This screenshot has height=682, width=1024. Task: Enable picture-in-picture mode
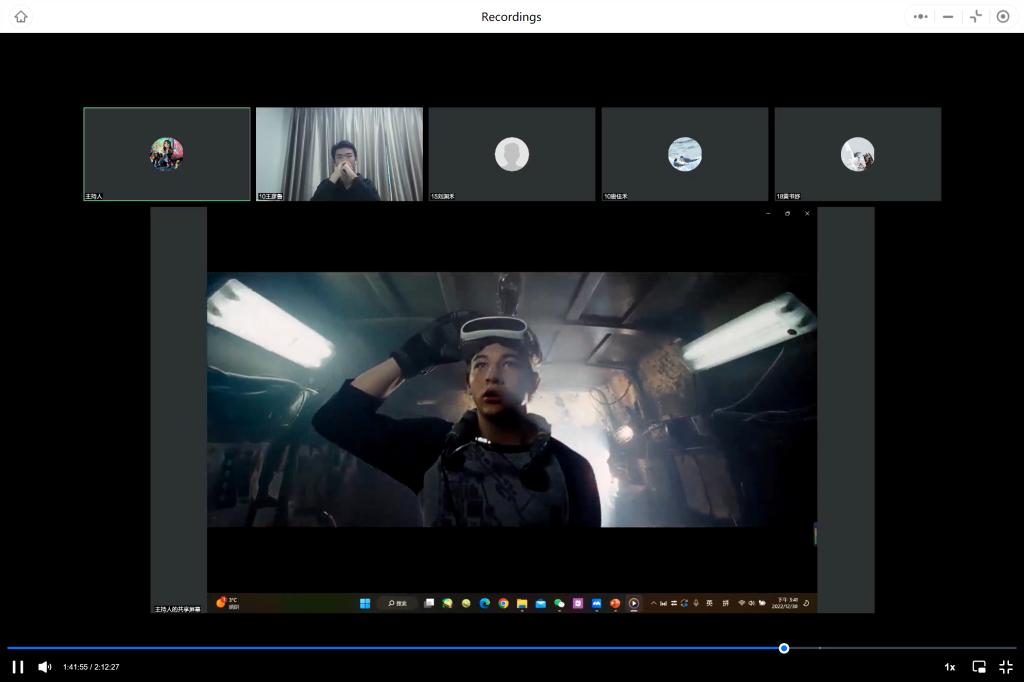point(979,667)
